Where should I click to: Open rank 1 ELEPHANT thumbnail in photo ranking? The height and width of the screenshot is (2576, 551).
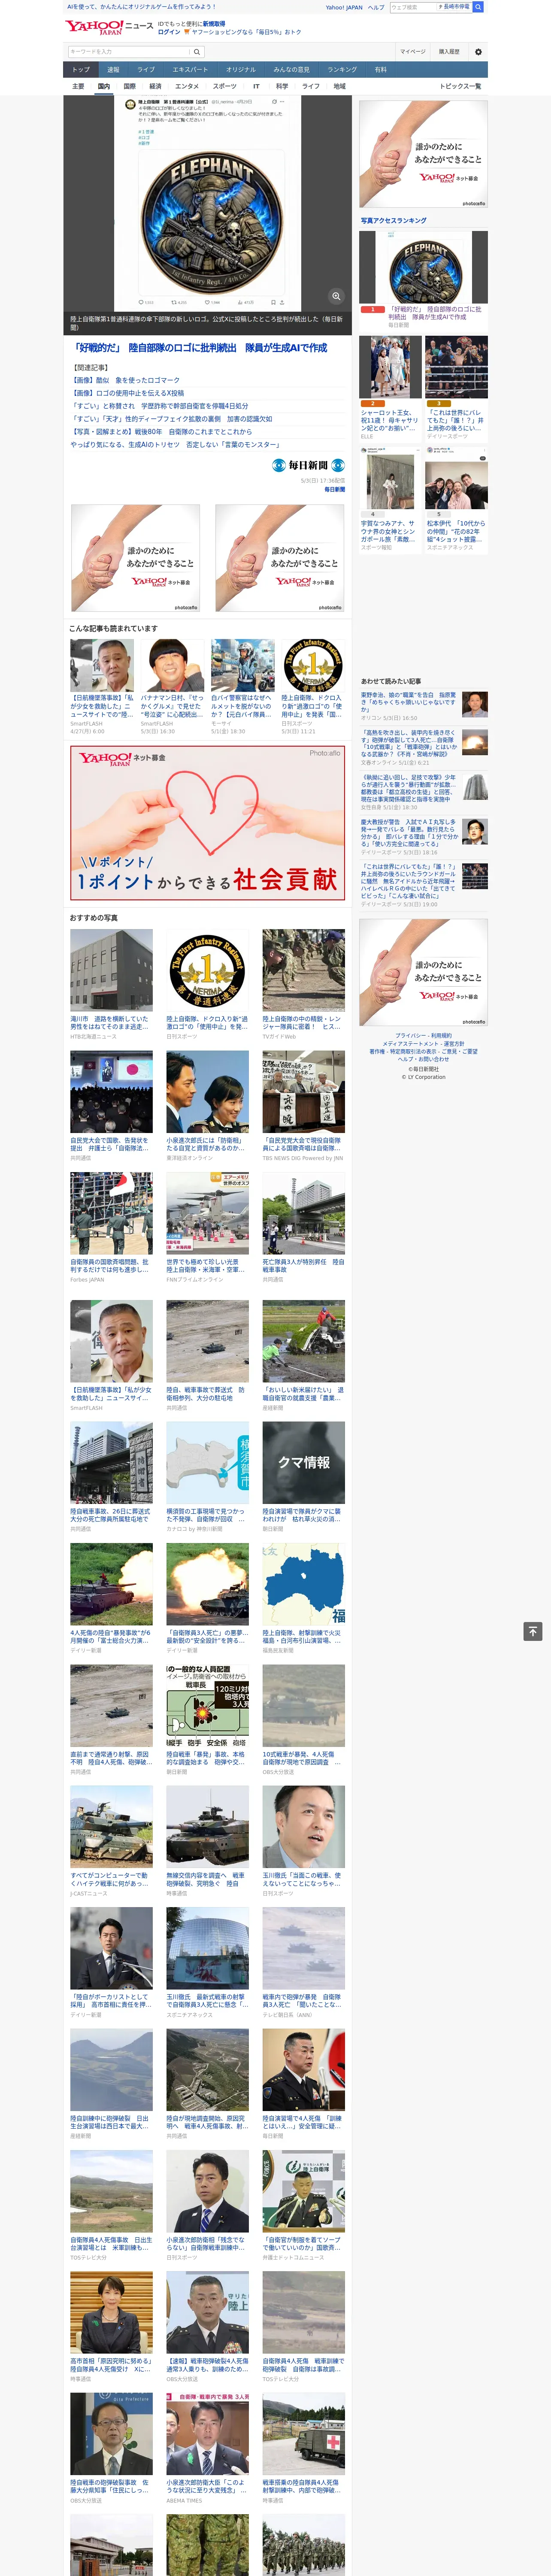[x=423, y=267]
